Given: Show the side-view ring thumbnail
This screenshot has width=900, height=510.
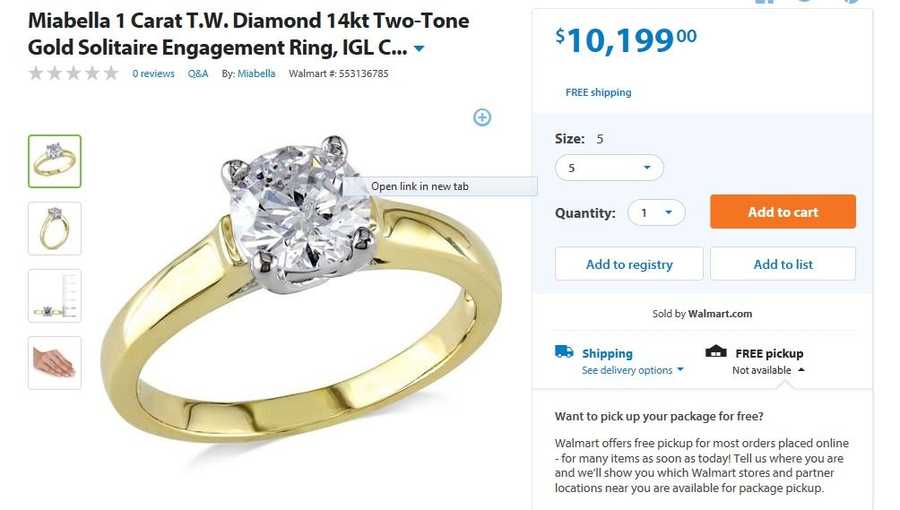Looking at the screenshot, I should [x=55, y=228].
